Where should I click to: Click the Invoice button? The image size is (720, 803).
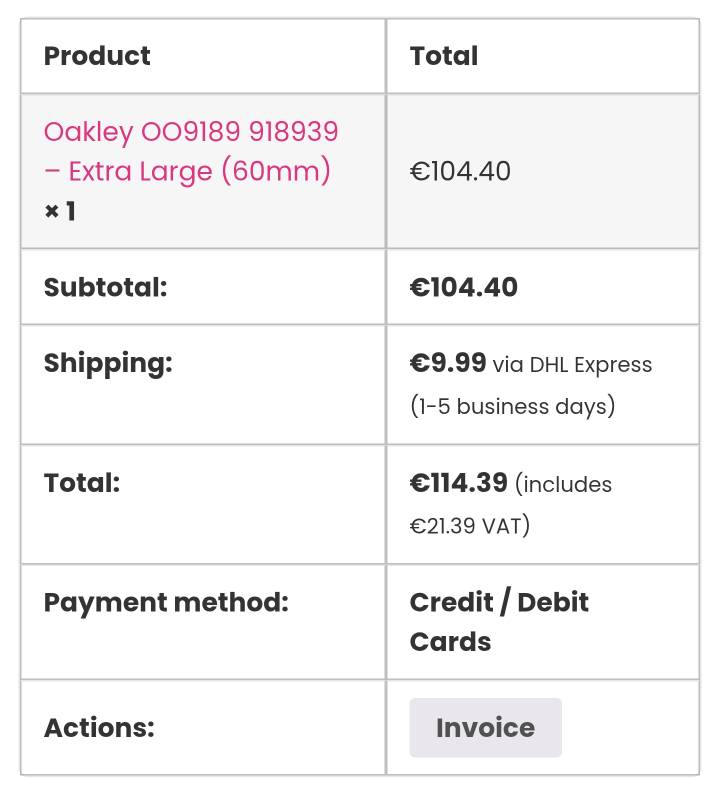(x=485, y=728)
